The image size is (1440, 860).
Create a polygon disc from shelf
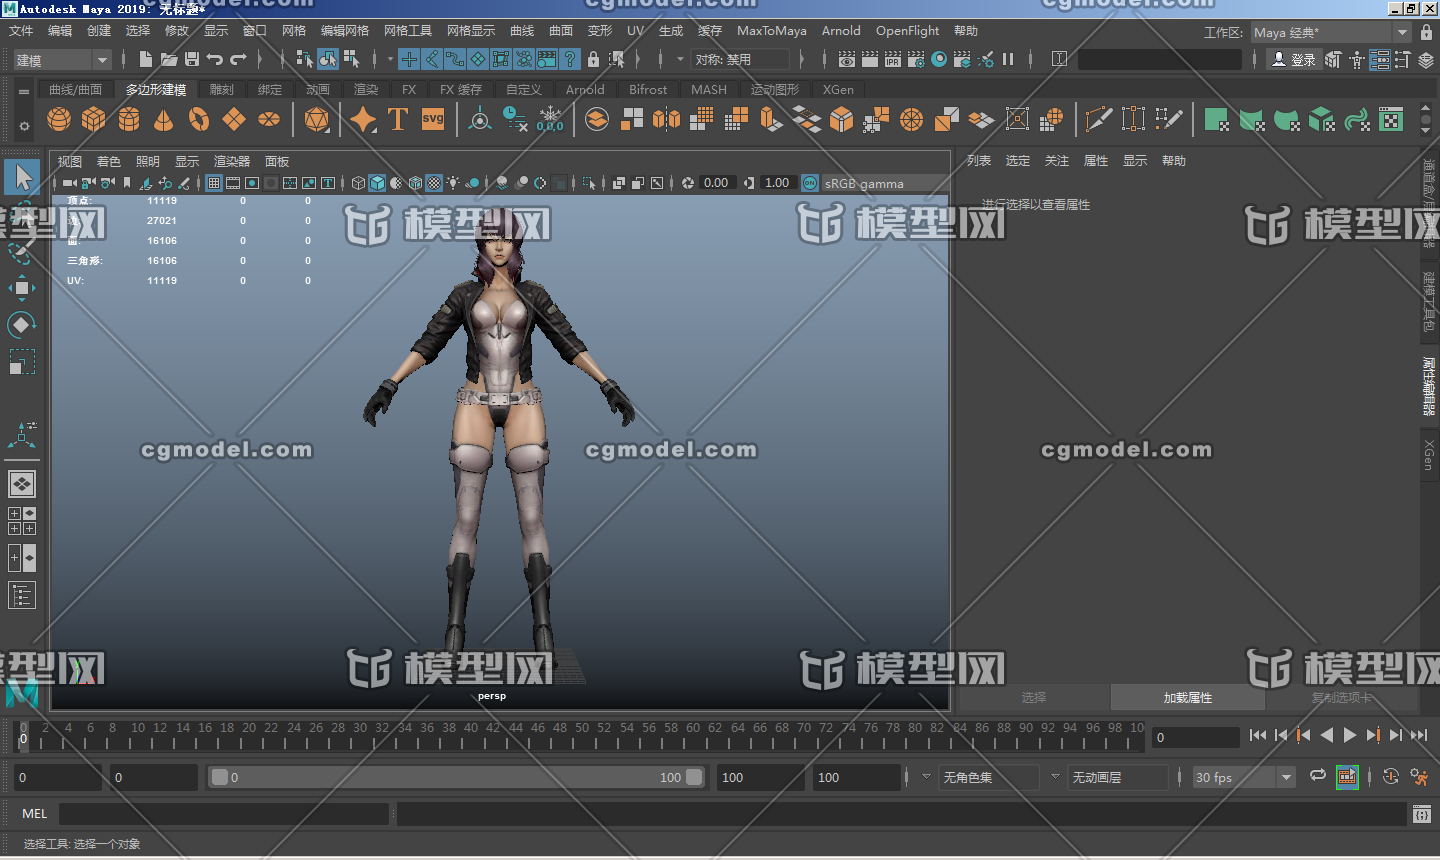click(x=269, y=120)
